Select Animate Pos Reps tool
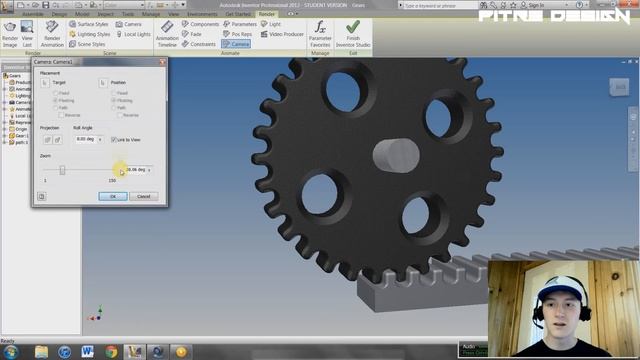This screenshot has width=640, height=360. 237,34
